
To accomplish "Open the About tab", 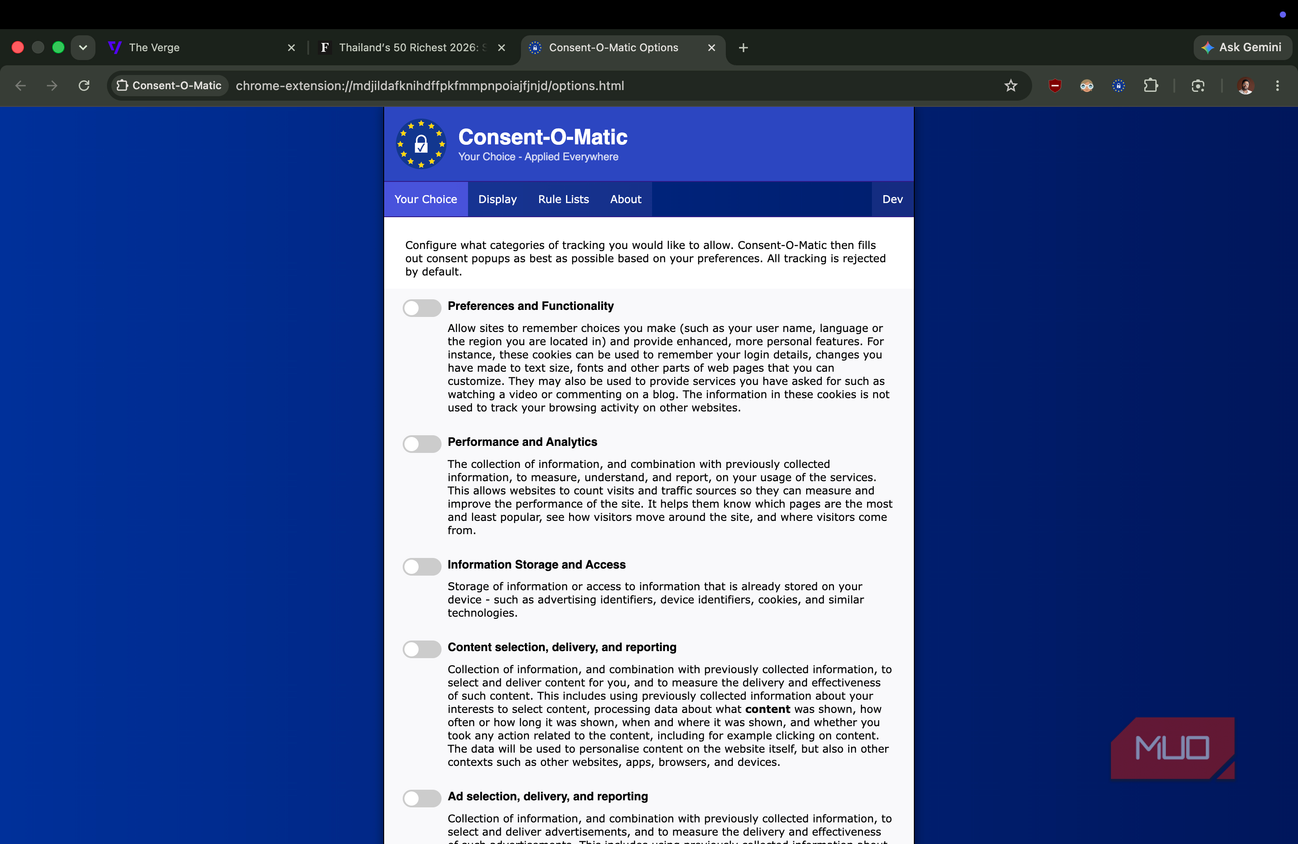I will coord(626,199).
